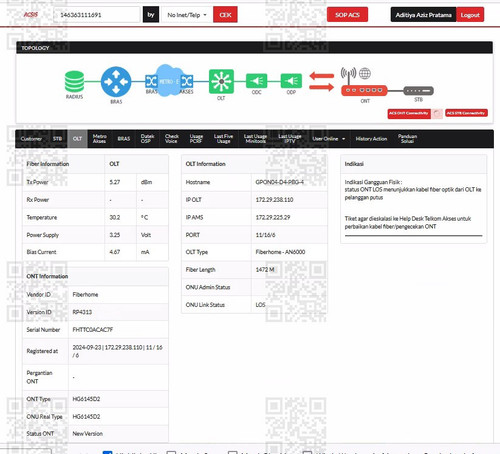Click the OLT Type value Fiberhome - AN6000
Screen dimensions: 500x454
pyautogui.click(x=280, y=252)
